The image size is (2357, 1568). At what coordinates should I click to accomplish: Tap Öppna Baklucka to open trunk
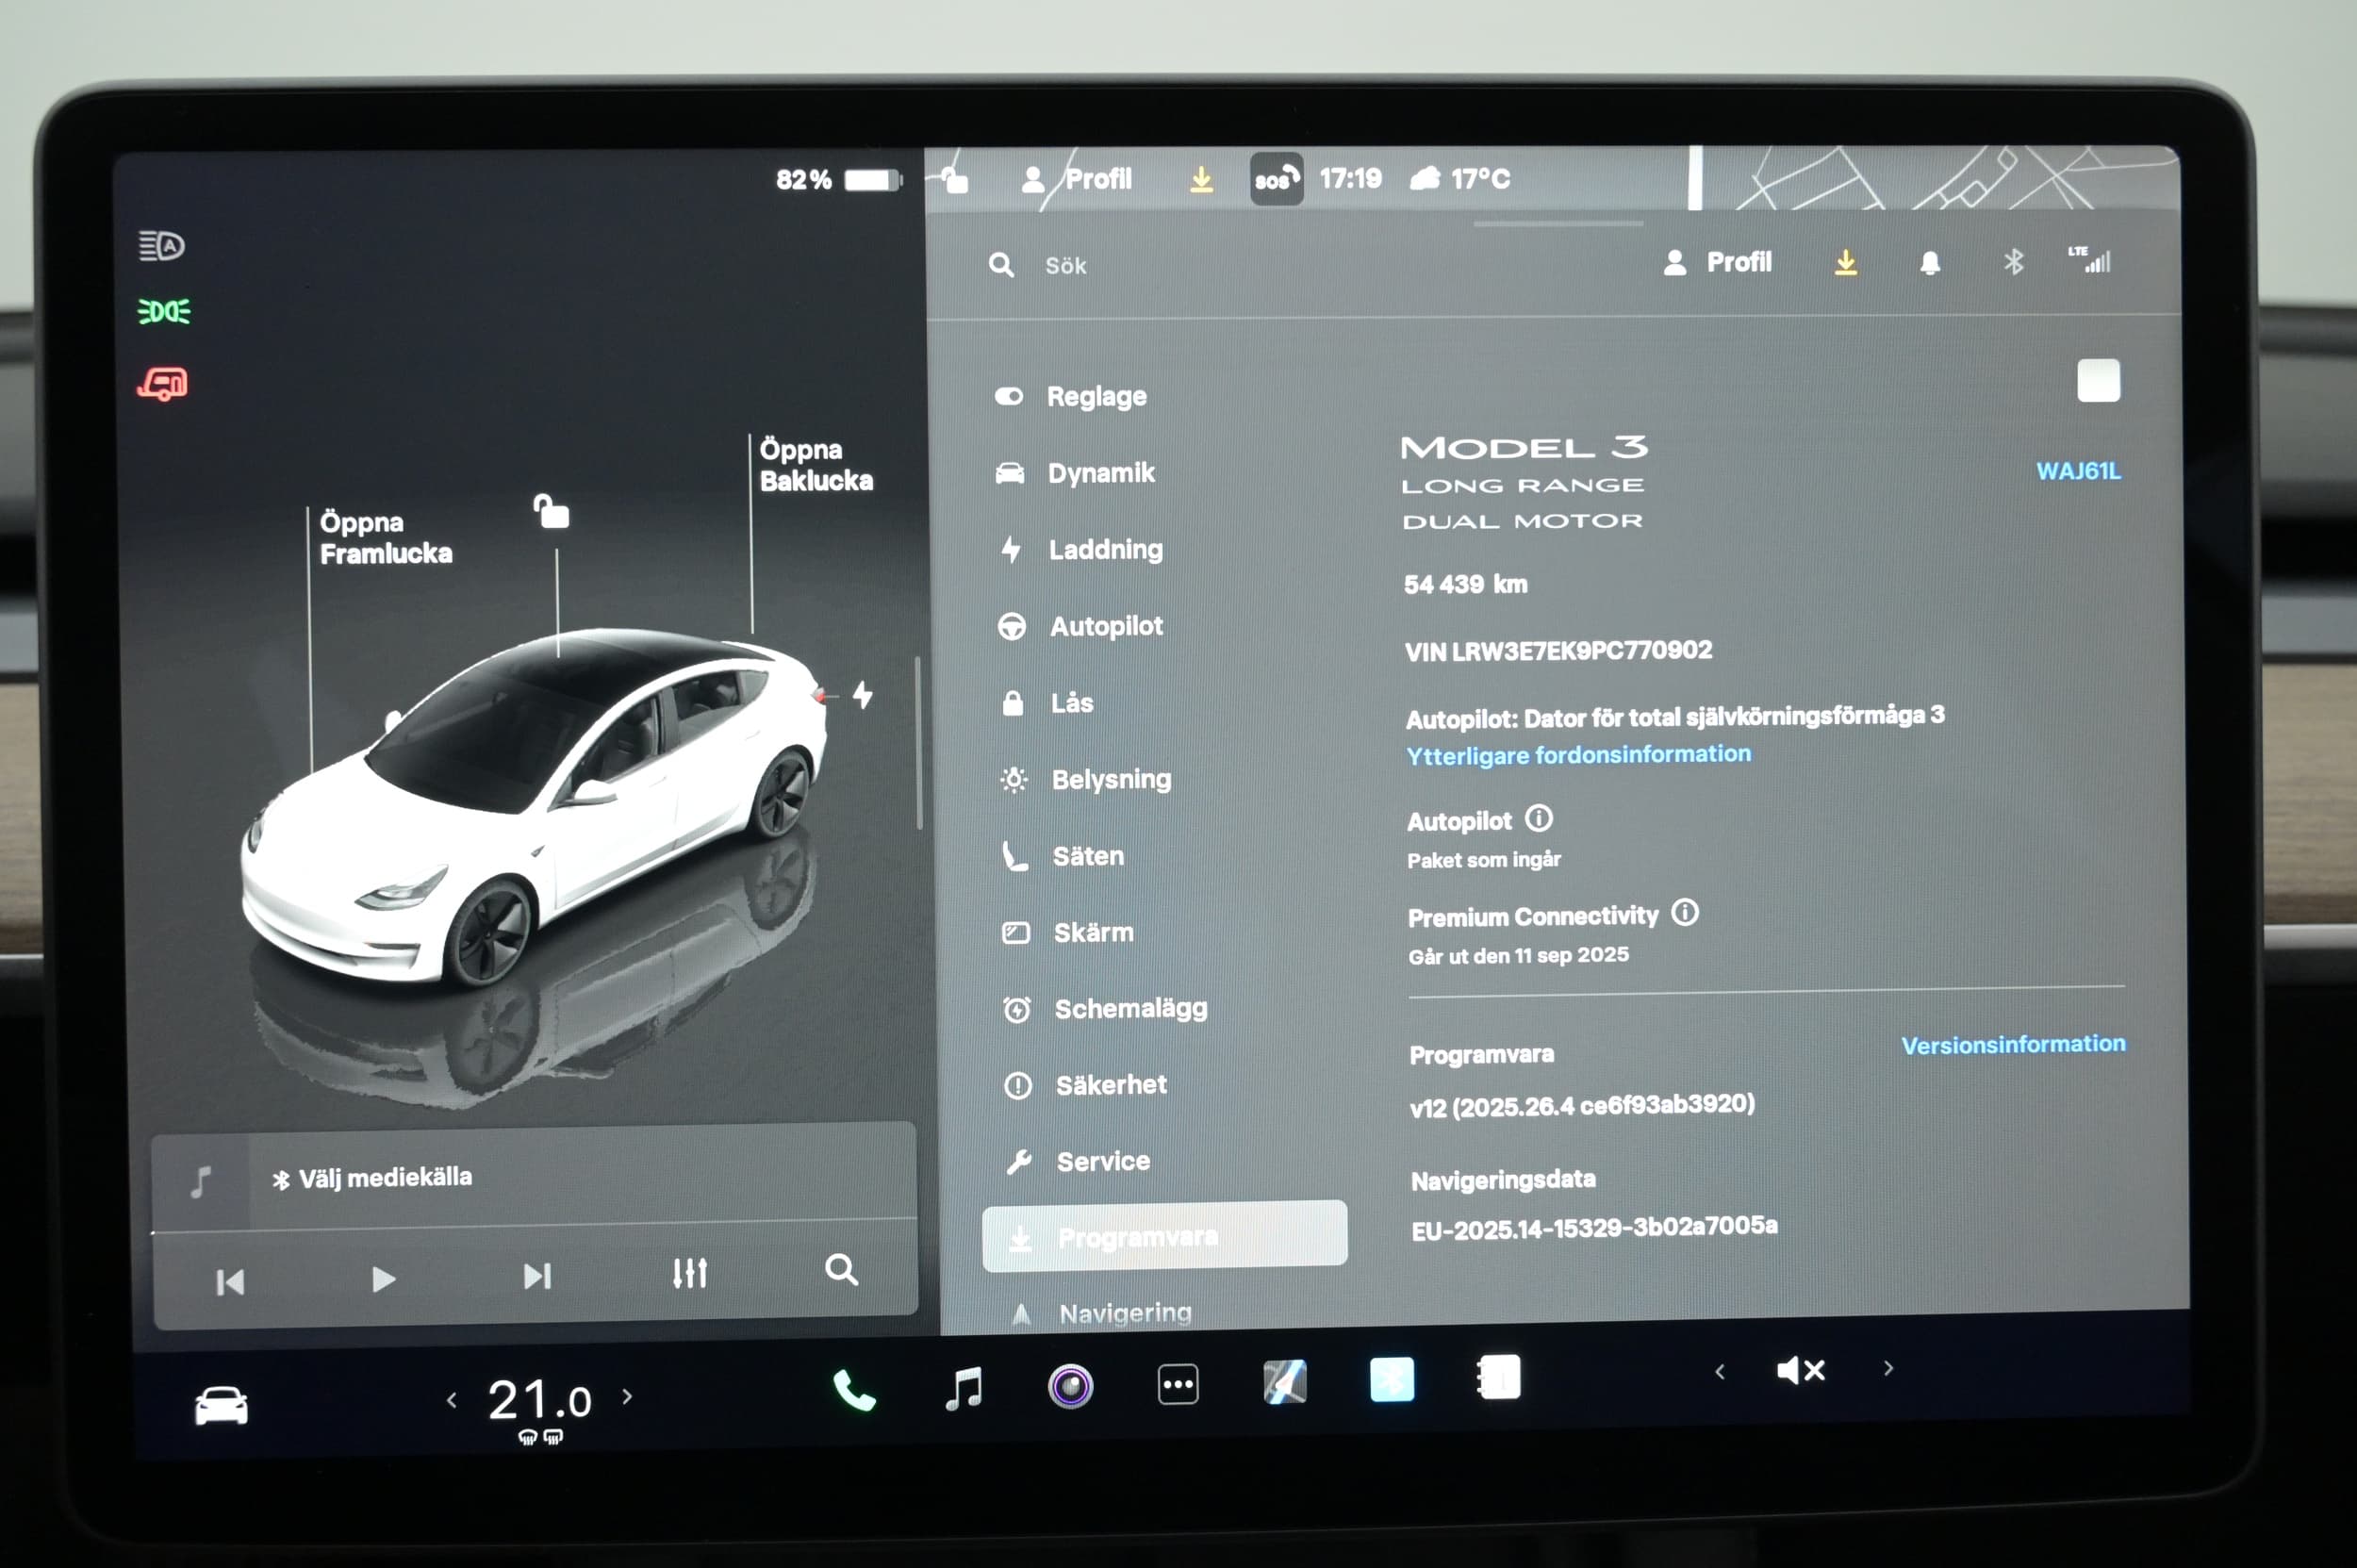pyautogui.click(x=816, y=465)
